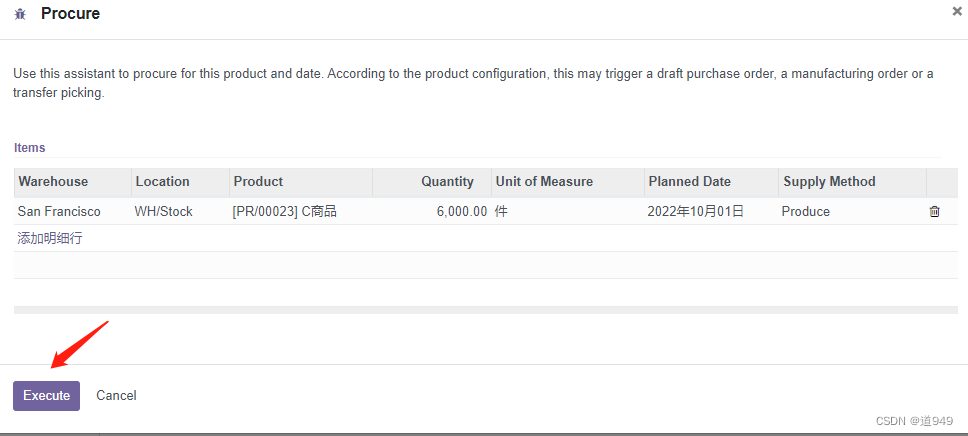This screenshot has width=968, height=436.
Task: Click the Cancel button
Action: click(116, 396)
